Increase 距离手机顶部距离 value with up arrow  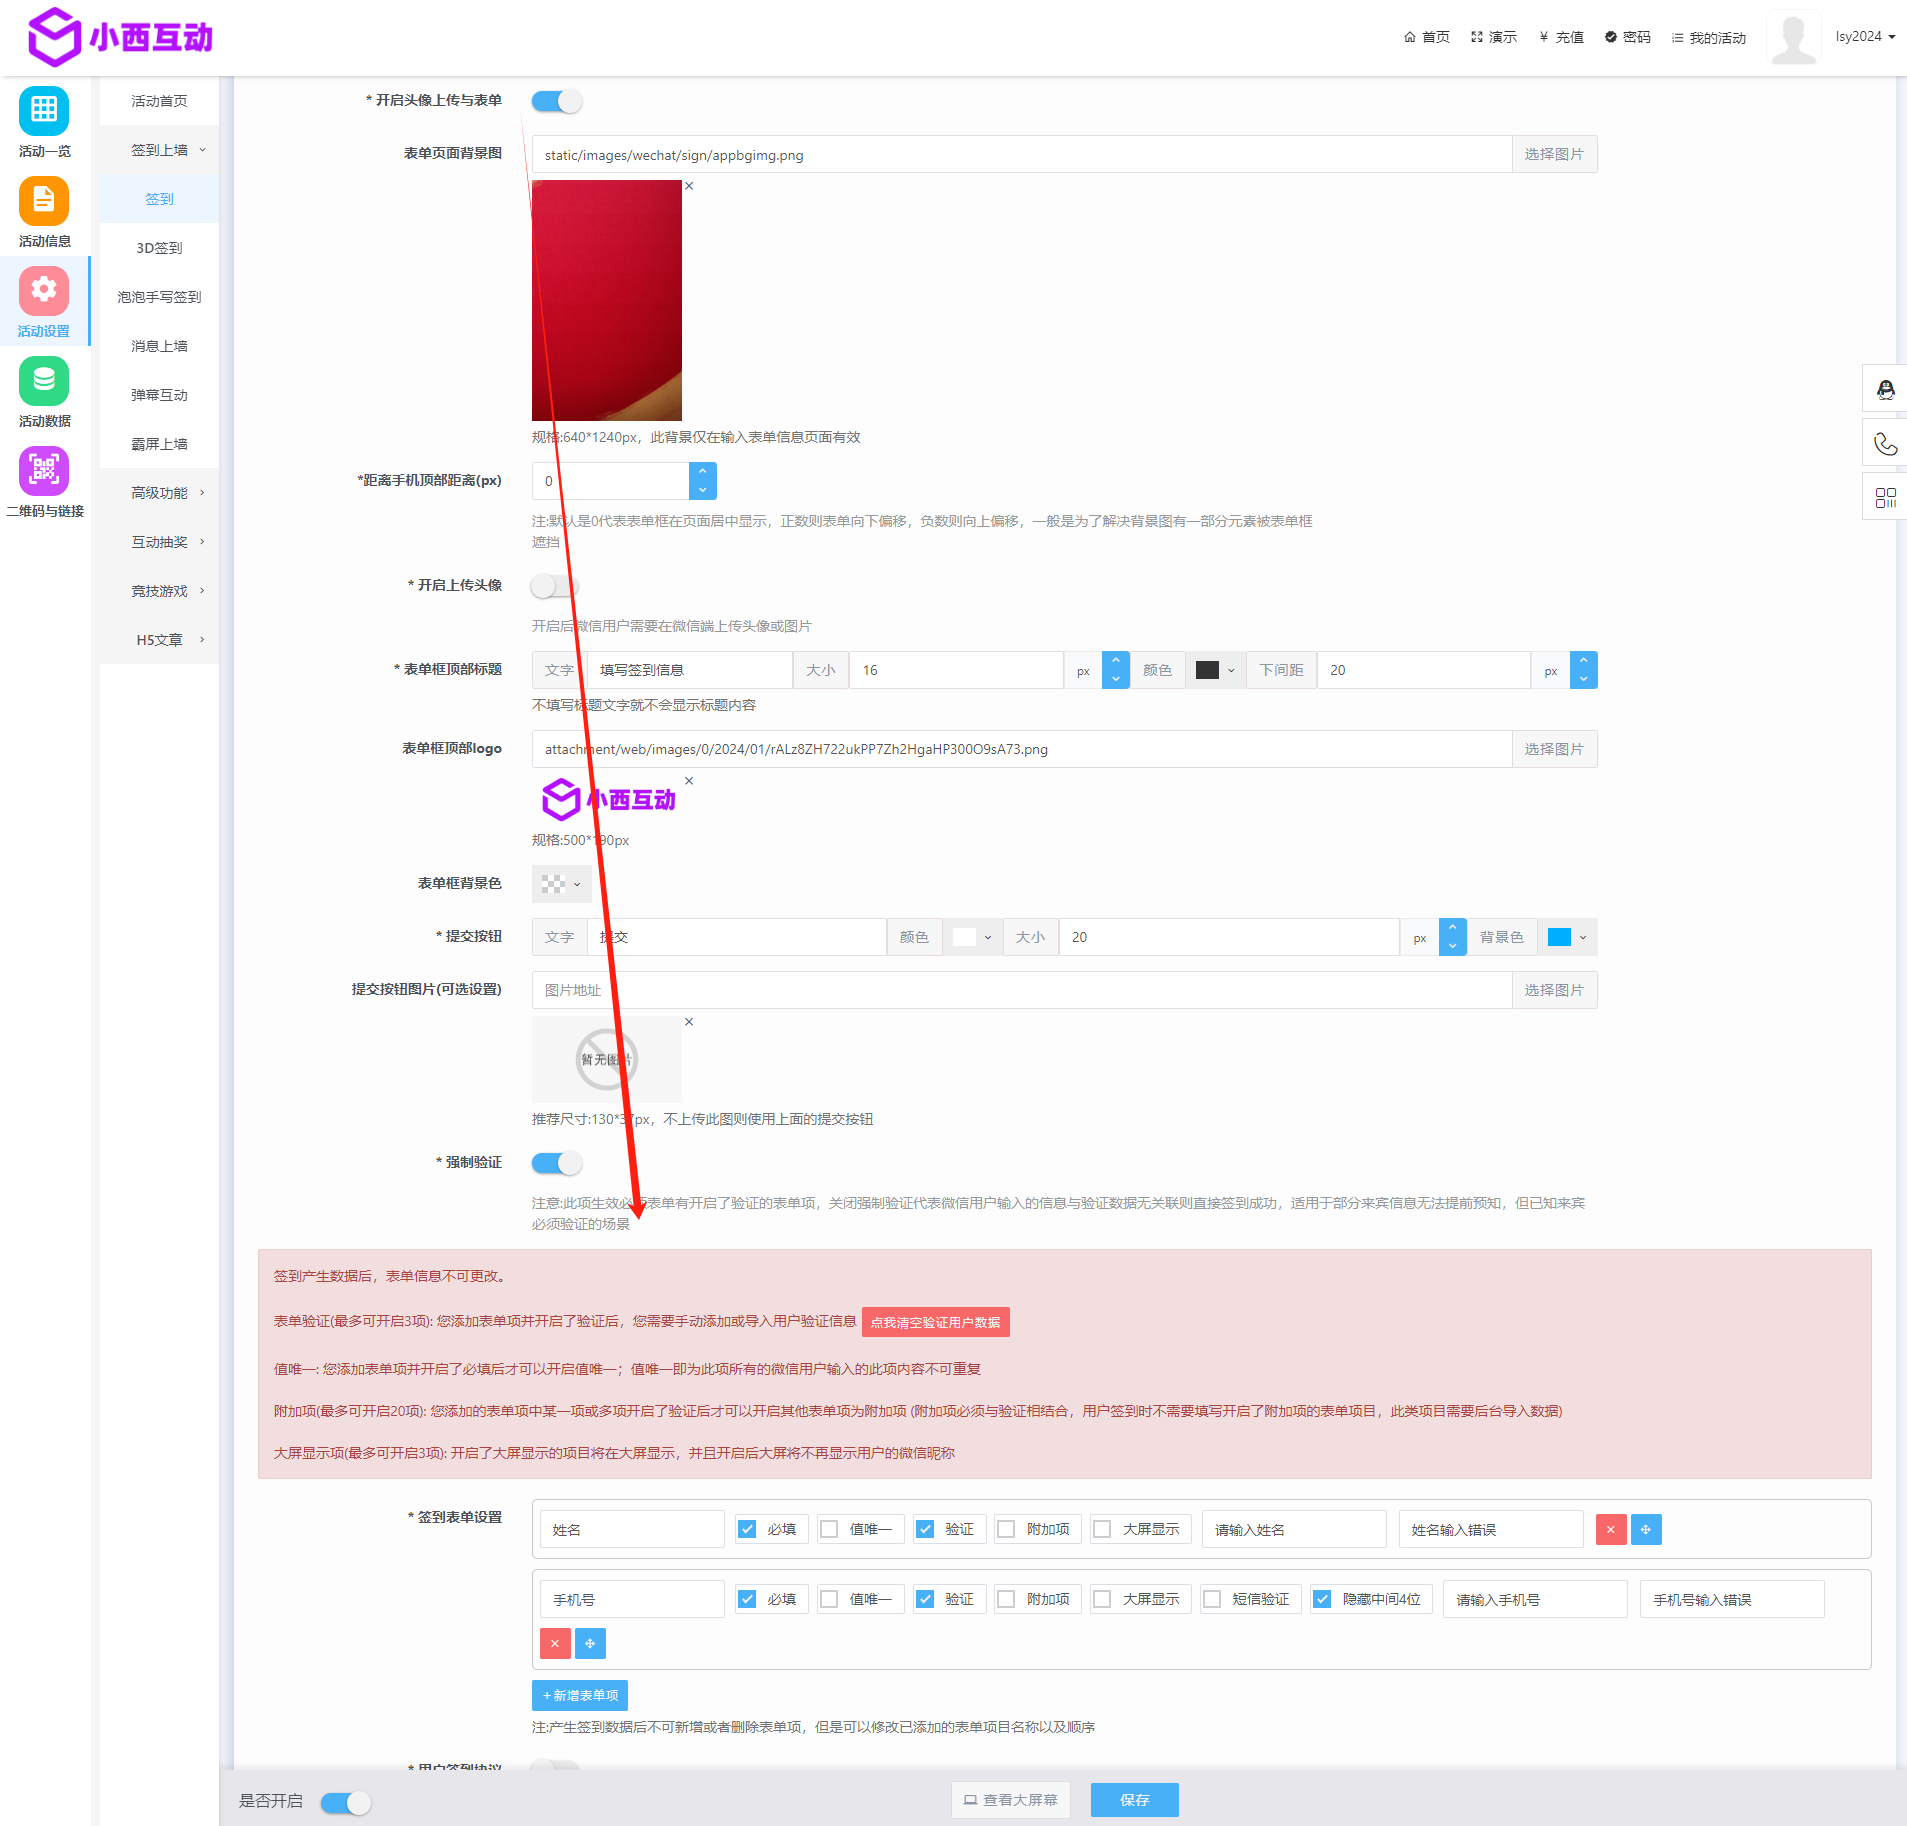[x=702, y=471]
